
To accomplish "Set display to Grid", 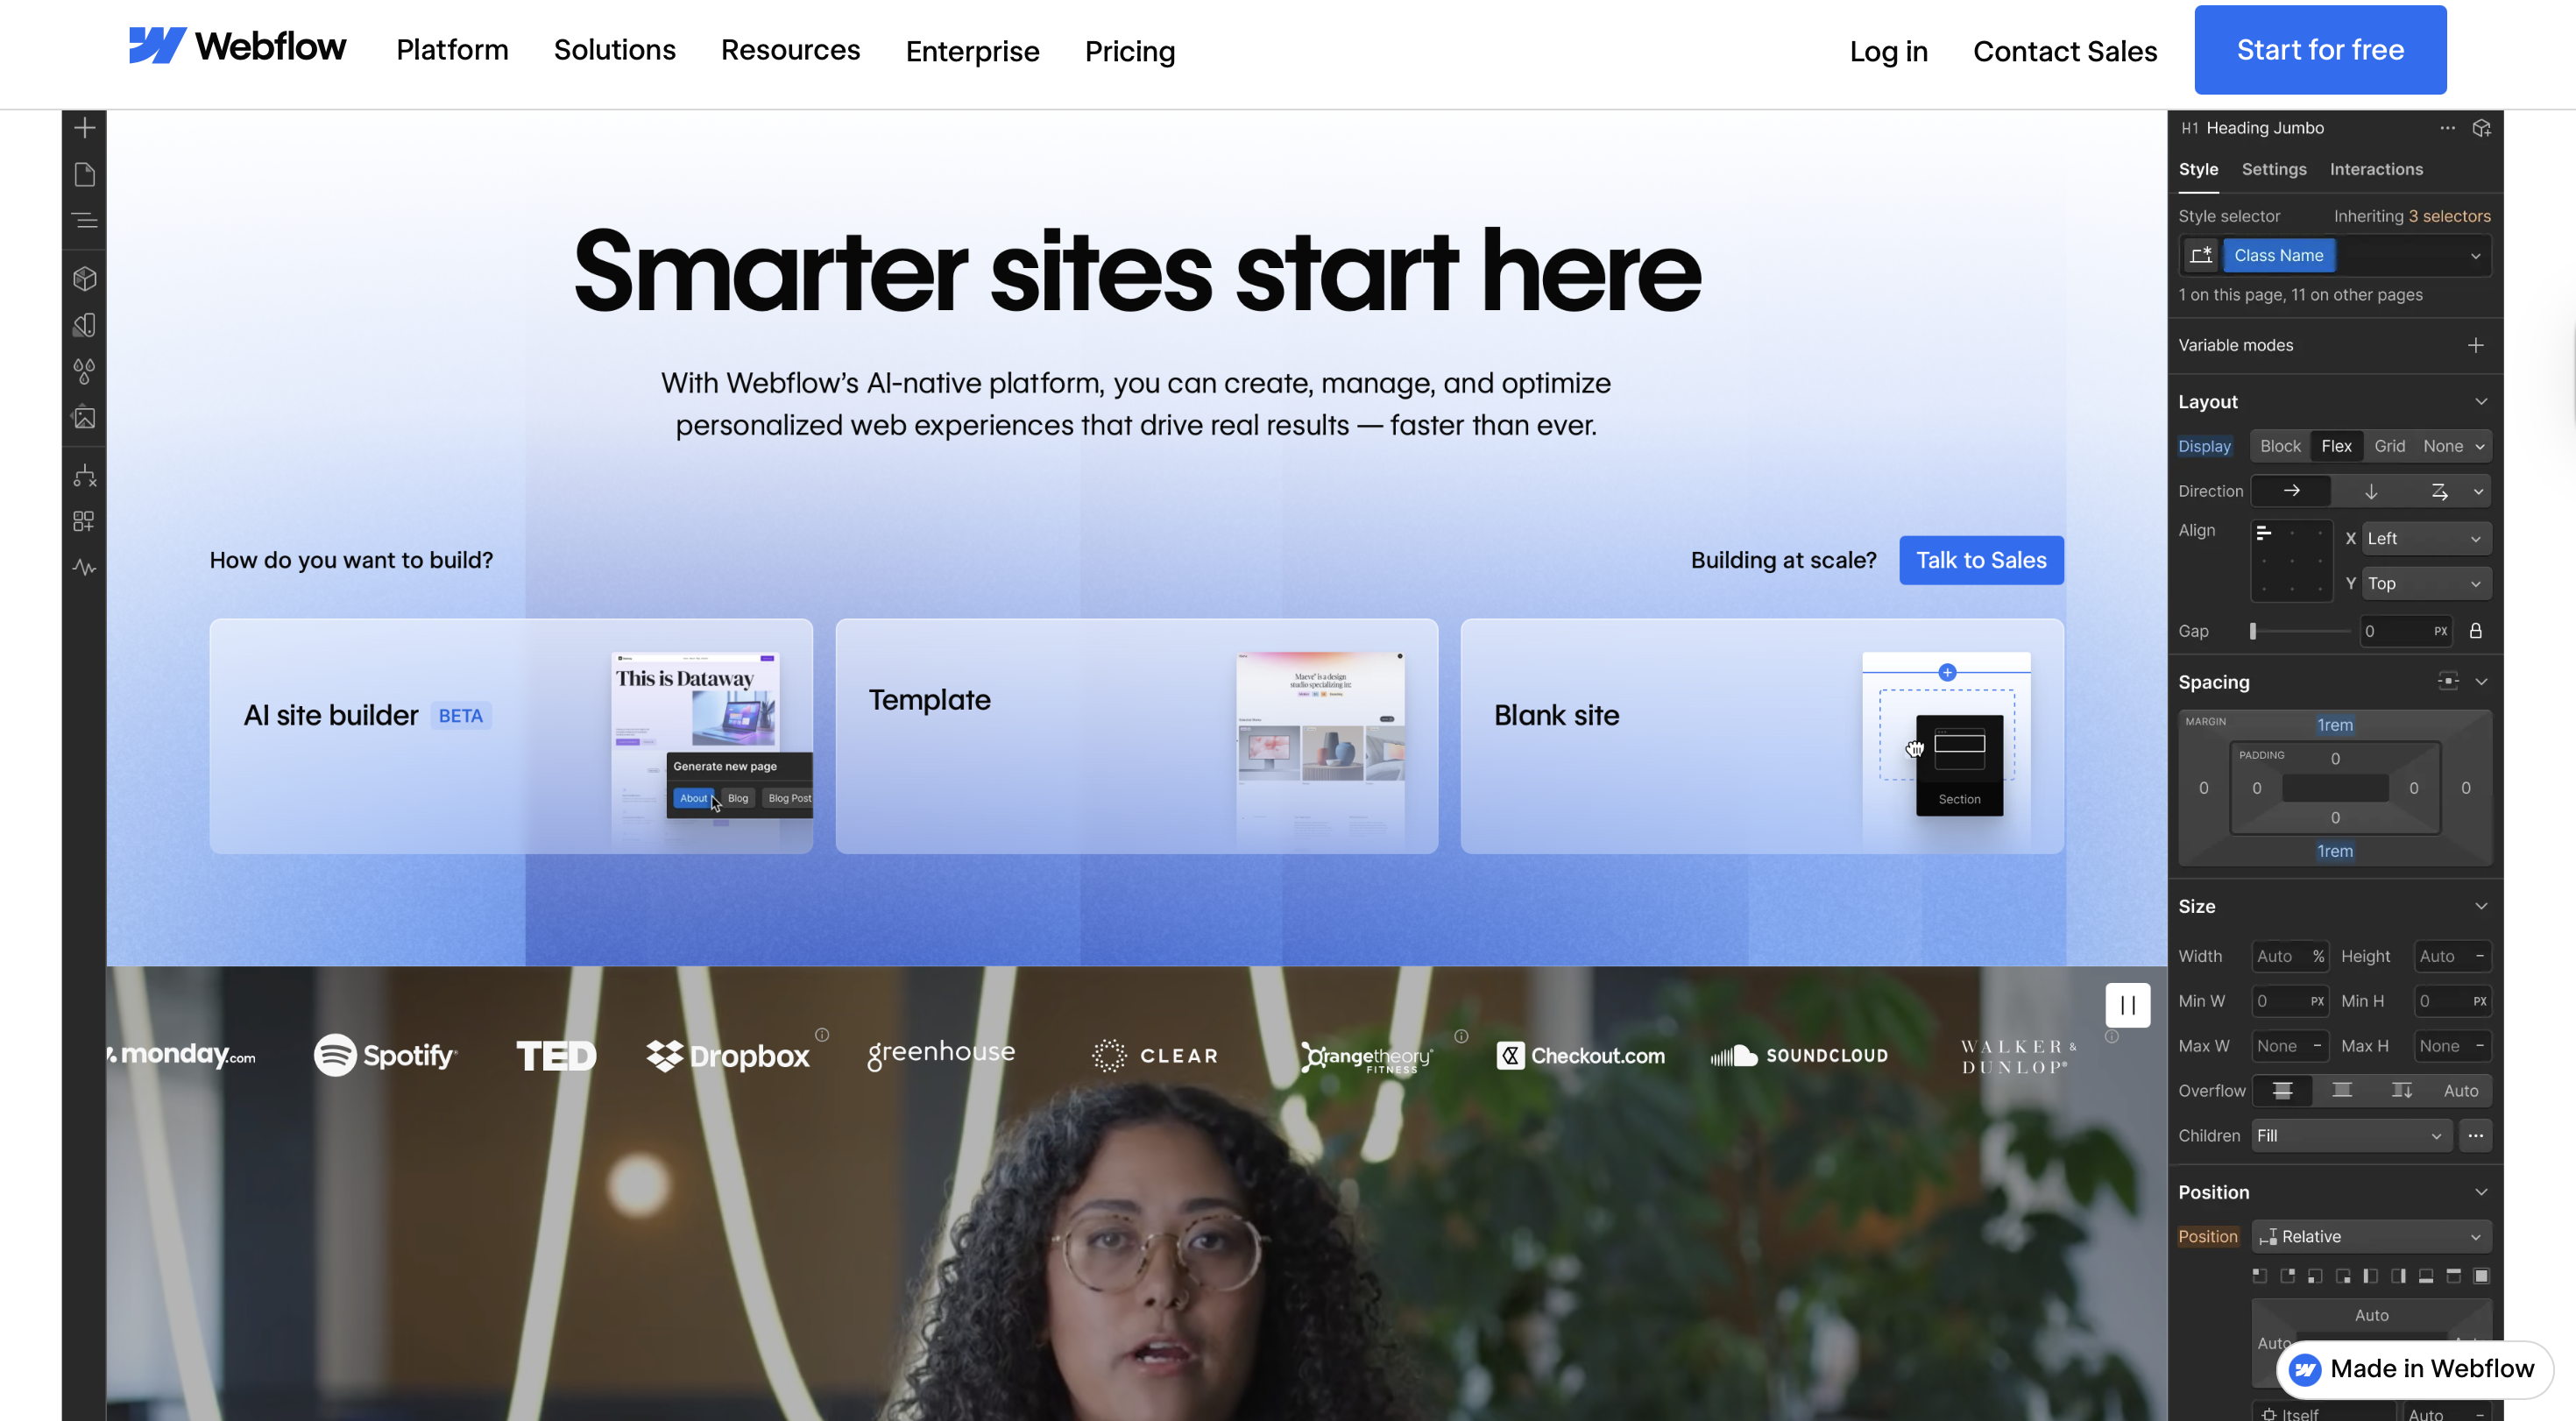I will coord(2389,446).
